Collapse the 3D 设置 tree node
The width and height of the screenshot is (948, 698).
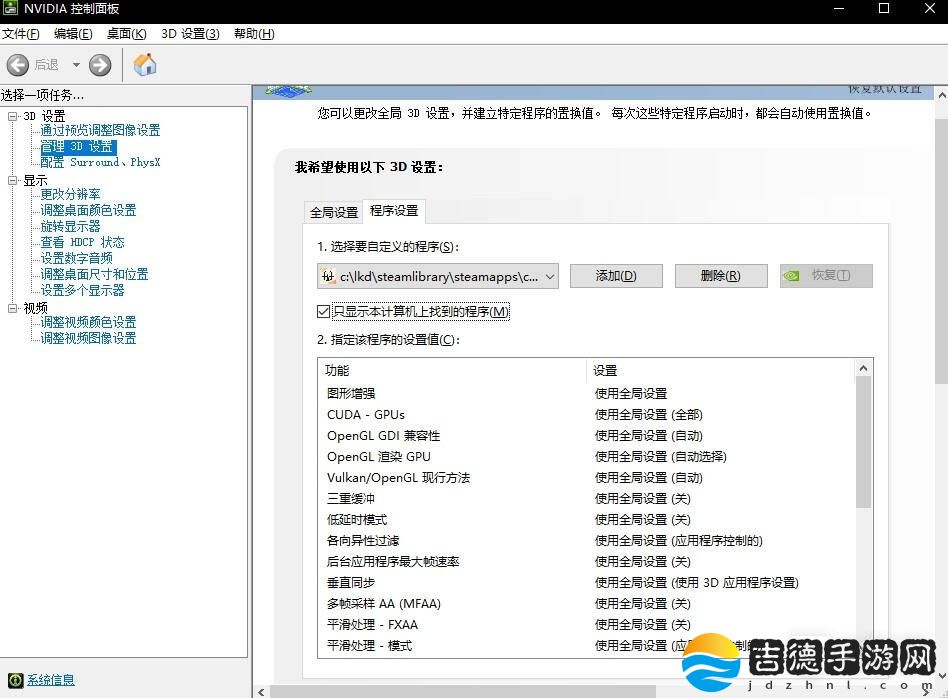pos(12,116)
